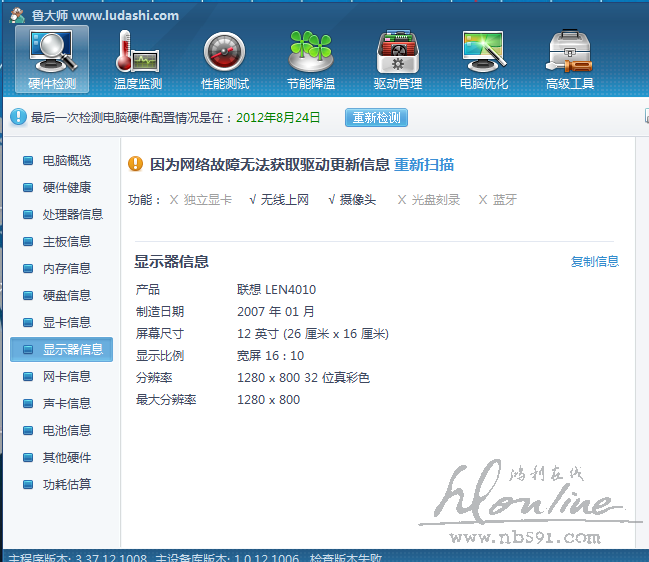This screenshot has height=562, width=649.
Task: Open 主板信息 motherboard info section
Action: (66, 242)
